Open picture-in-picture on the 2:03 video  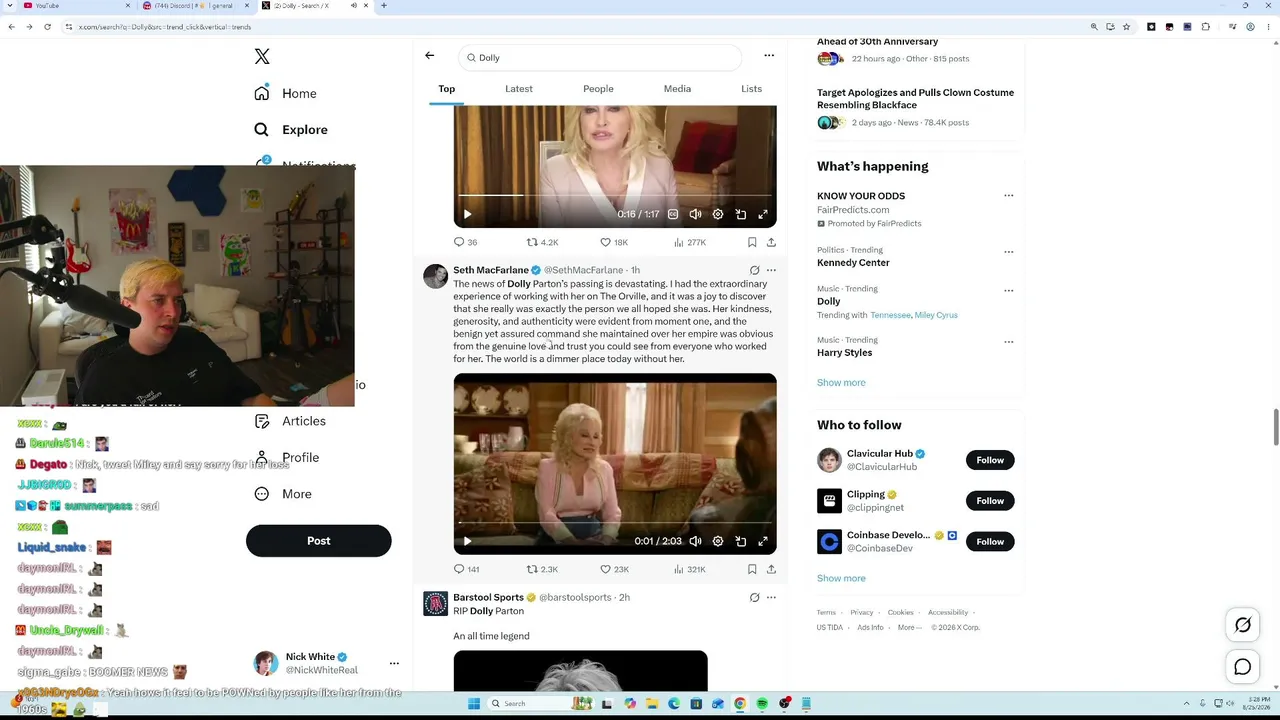(x=741, y=541)
